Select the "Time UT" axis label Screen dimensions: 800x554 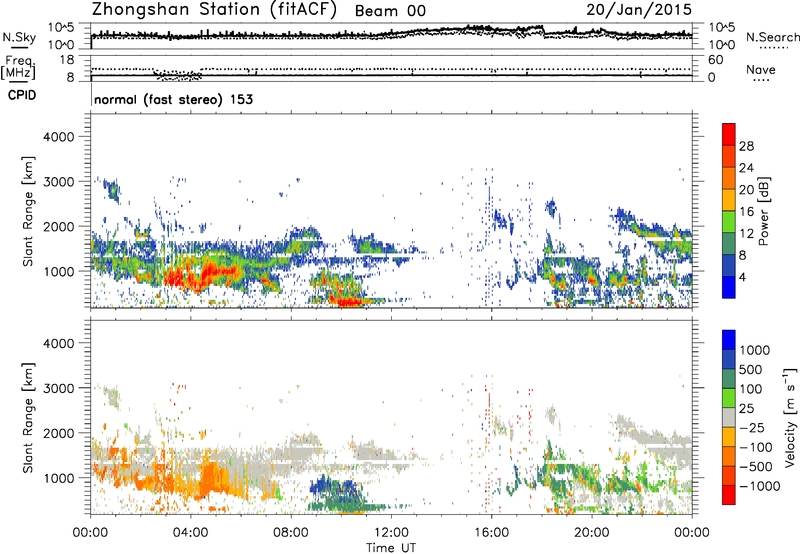coord(391,547)
